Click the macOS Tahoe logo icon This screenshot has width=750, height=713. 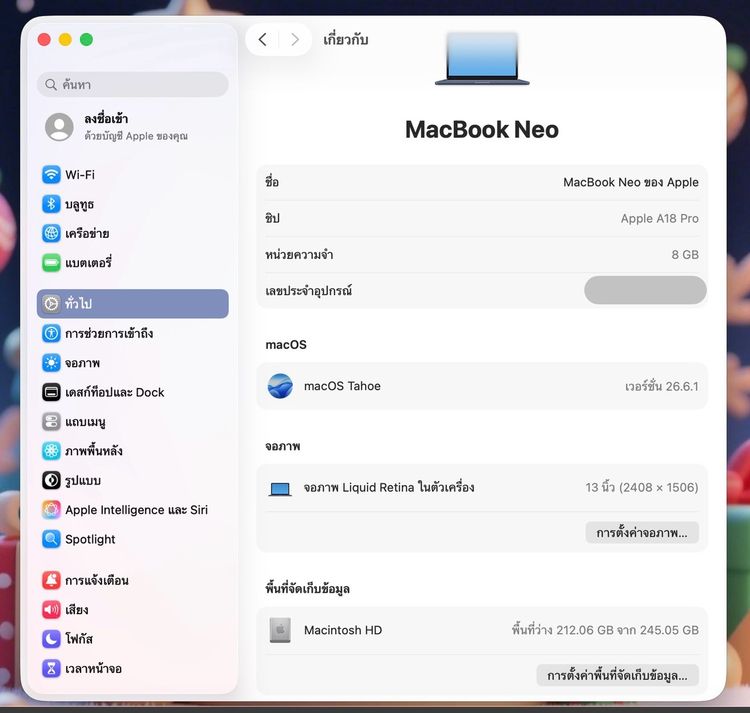point(280,386)
